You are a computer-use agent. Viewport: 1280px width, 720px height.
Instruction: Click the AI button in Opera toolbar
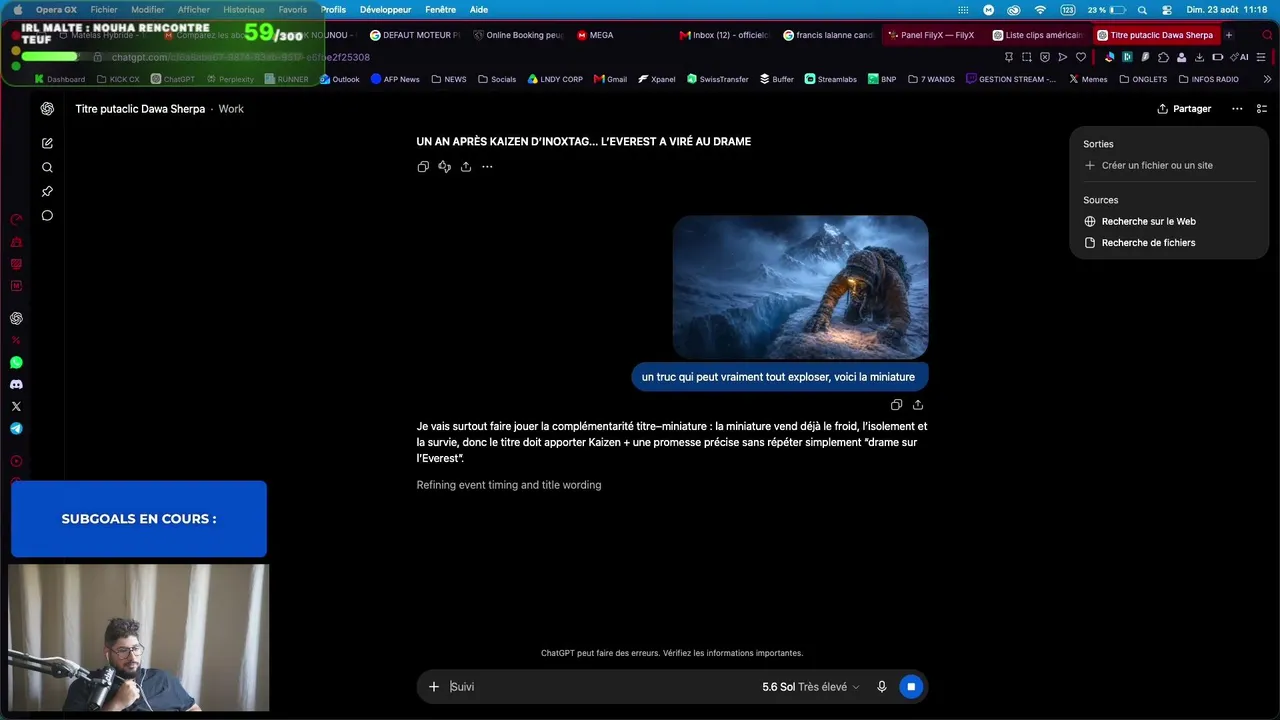point(1239,57)
